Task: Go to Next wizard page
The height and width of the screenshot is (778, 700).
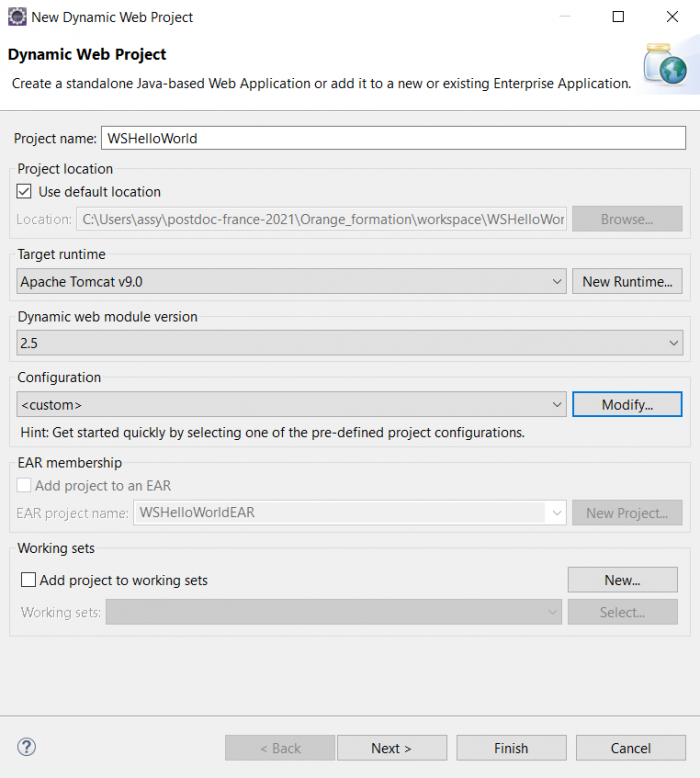Action: coord(392,748)
